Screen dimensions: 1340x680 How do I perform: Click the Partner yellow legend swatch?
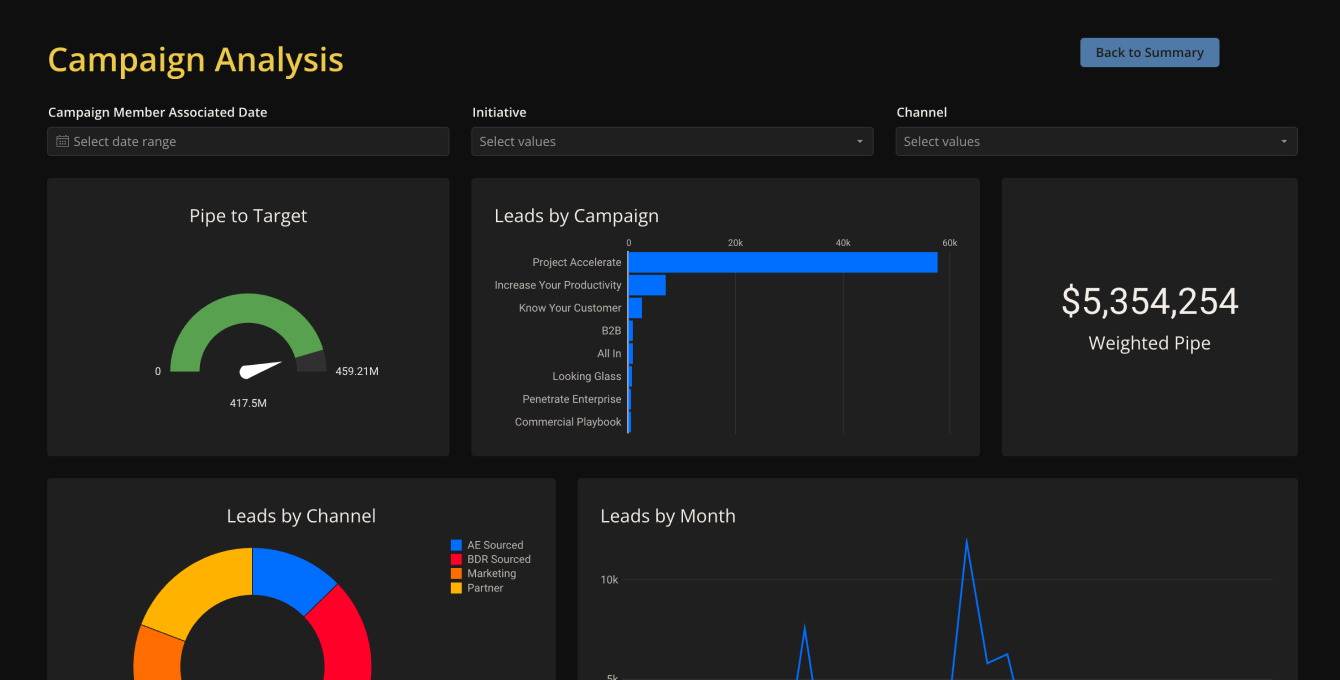[457, 588]
